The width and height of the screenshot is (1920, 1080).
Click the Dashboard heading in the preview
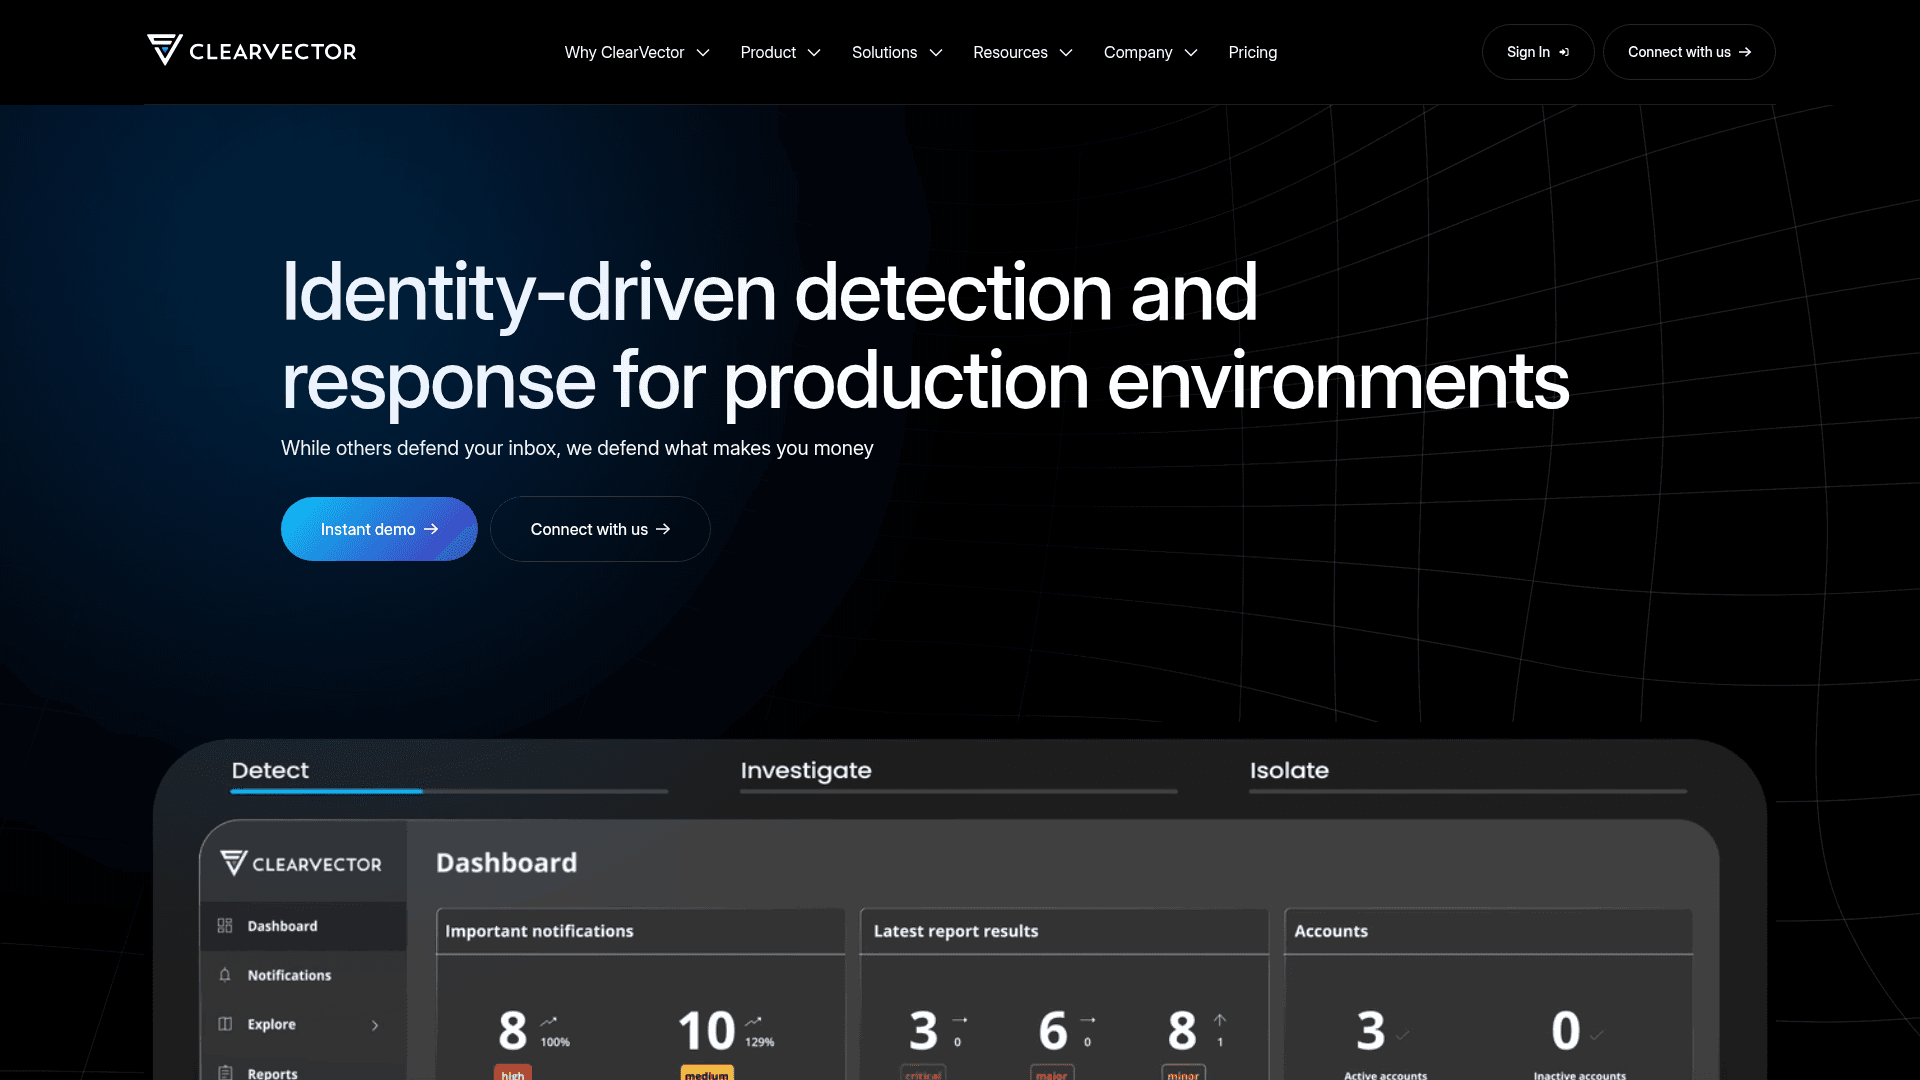point(506,862)
